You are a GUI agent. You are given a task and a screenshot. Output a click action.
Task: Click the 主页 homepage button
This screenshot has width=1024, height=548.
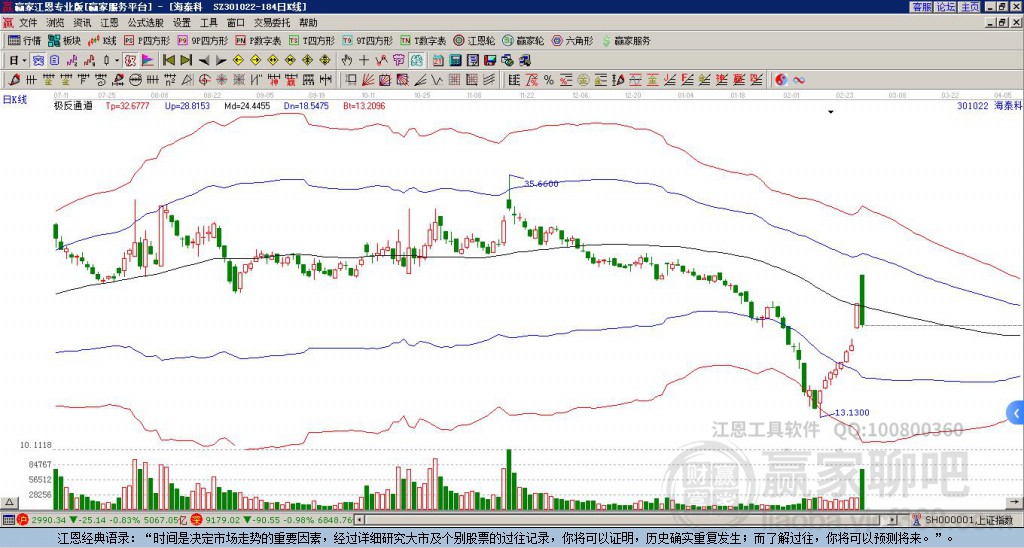[x=969, y=7]
